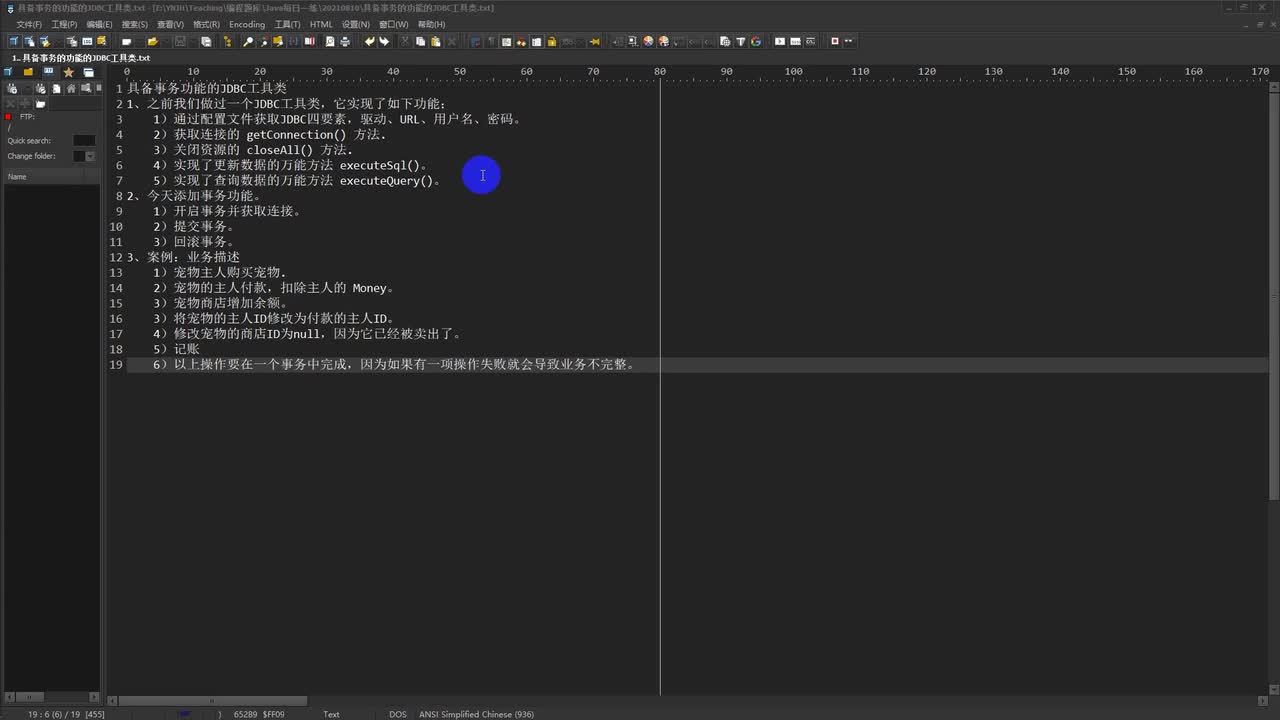Open the 格式(R) menu
1280x720 pixels.
click(206, 24)
